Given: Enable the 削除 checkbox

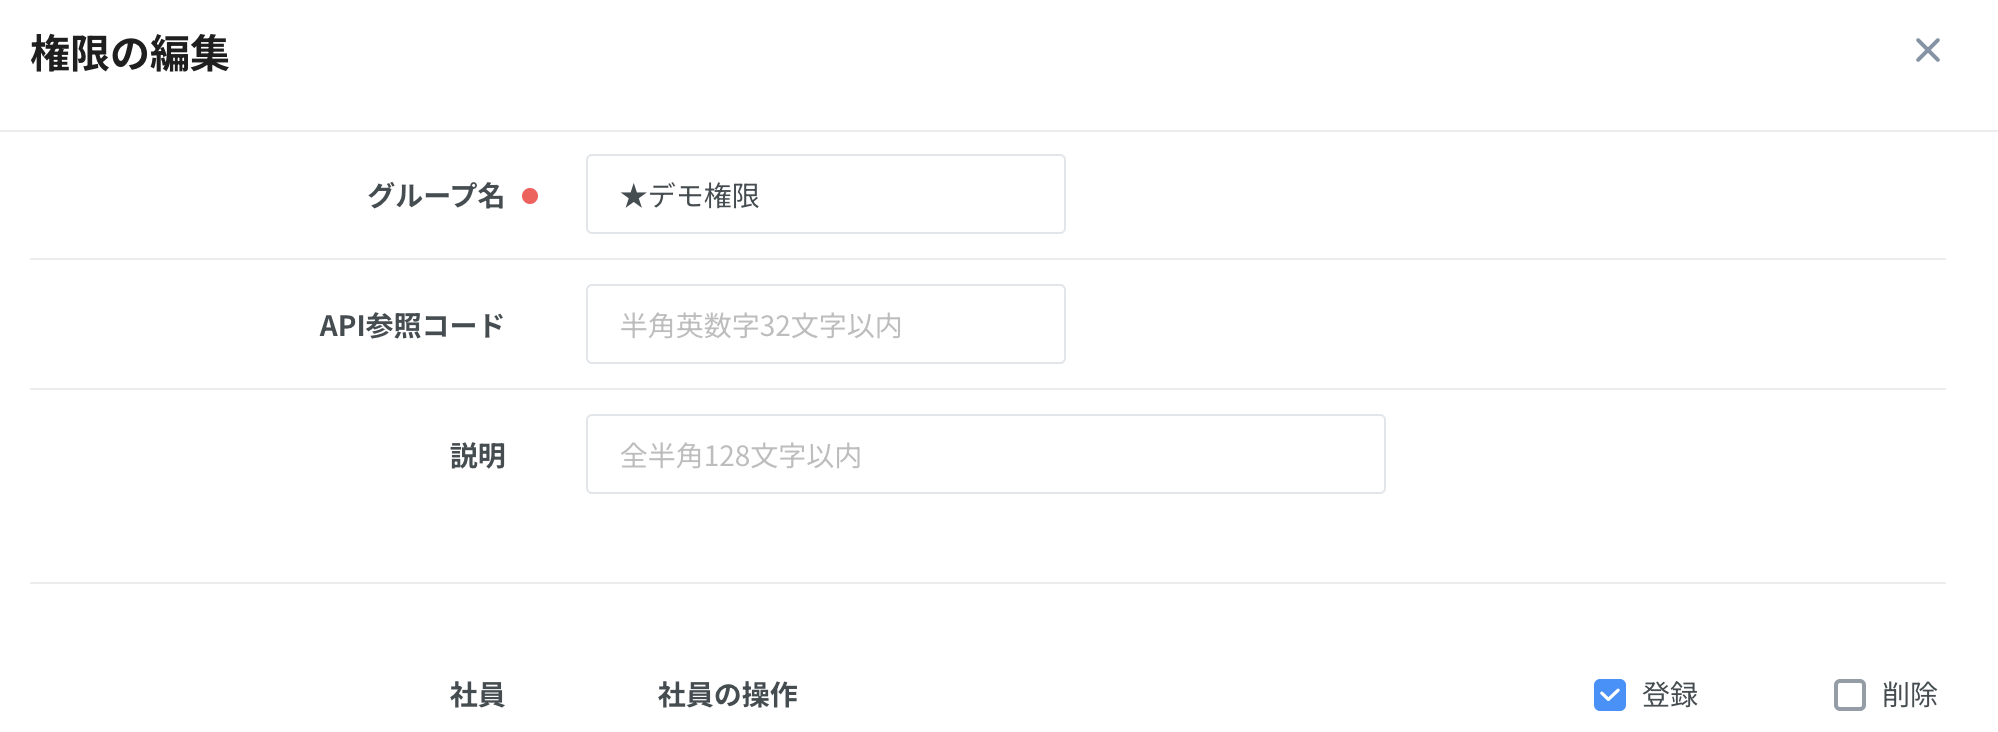Looking at the screenshot, I should 1849,695.
